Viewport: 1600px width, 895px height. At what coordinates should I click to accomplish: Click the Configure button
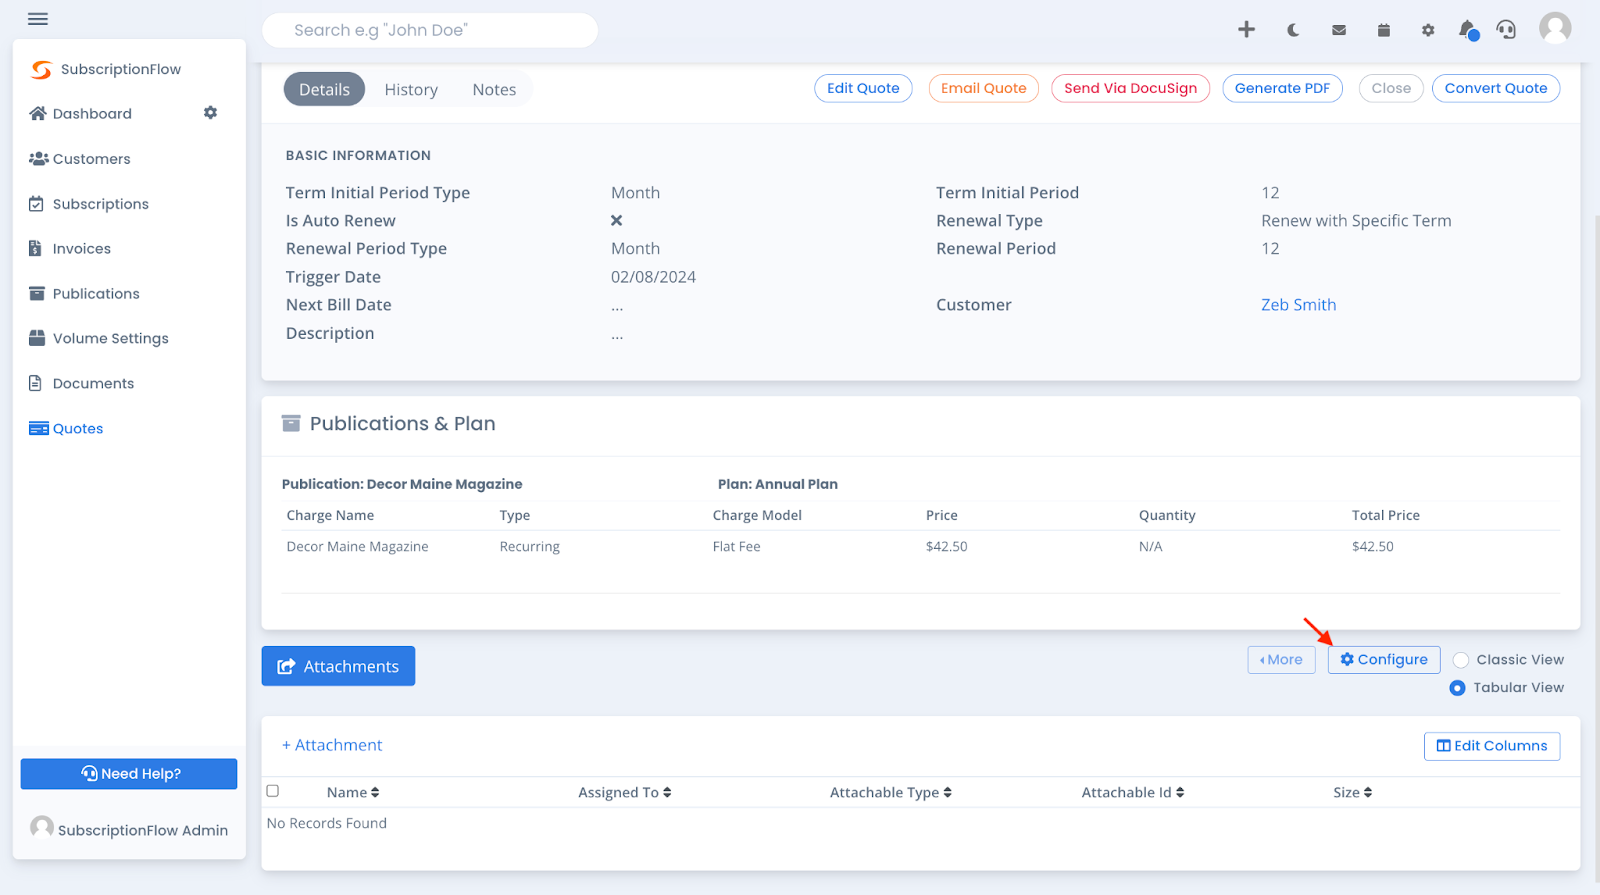(x=1384, y=660)
